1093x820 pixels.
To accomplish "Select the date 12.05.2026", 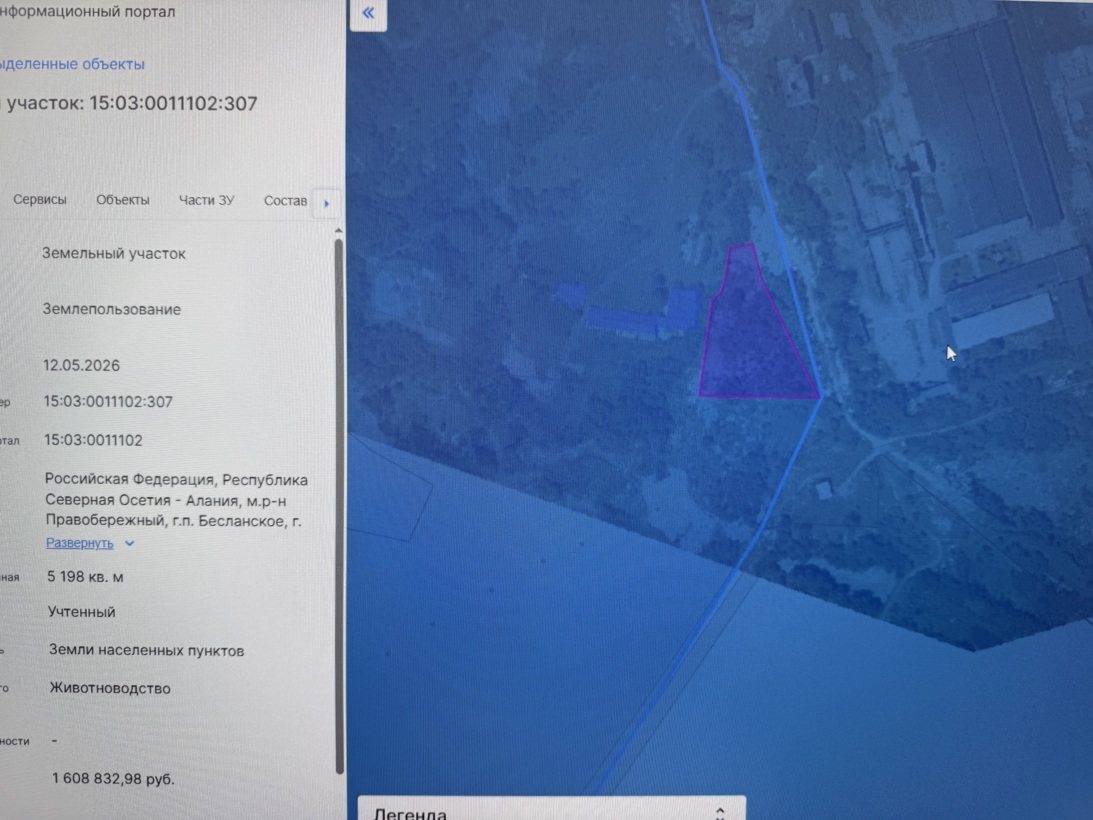I will pos(82,365).
